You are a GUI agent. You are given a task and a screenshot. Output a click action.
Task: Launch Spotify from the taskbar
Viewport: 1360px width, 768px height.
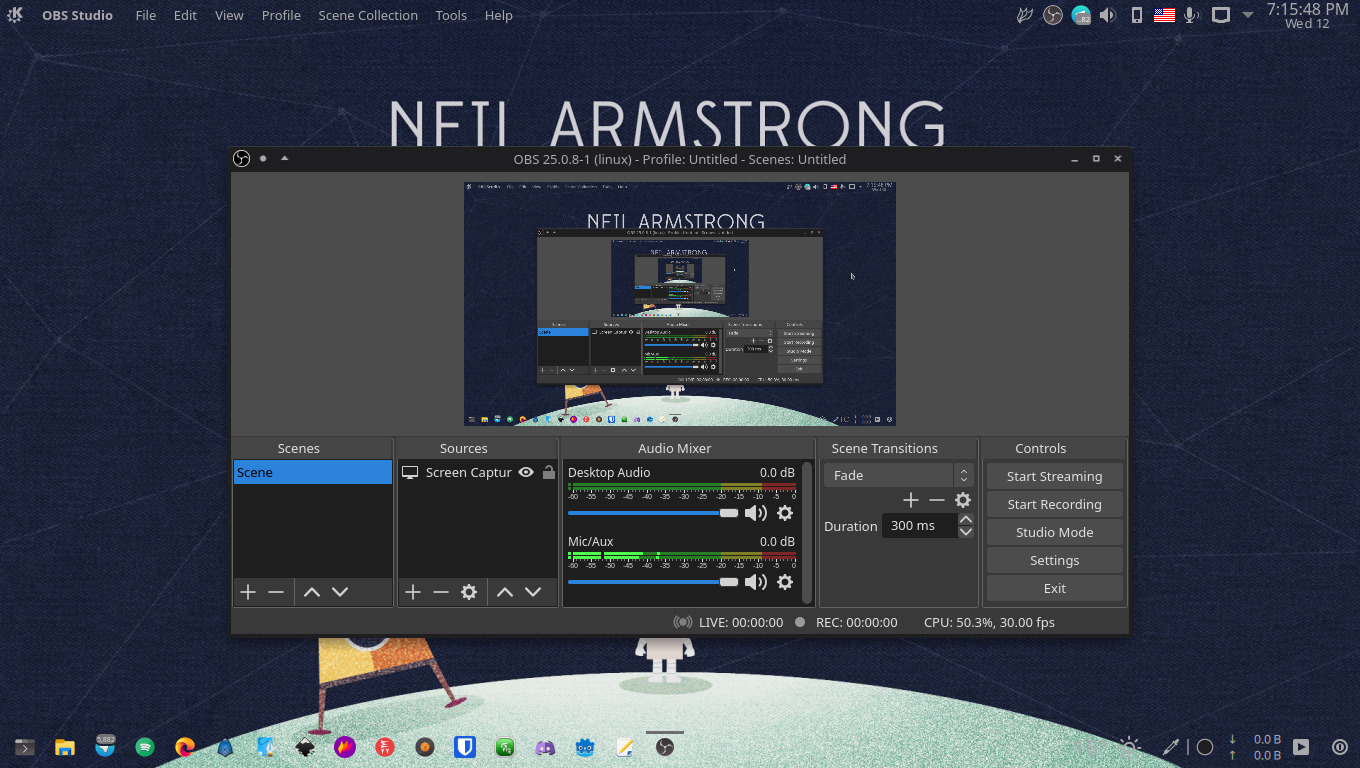145,746
